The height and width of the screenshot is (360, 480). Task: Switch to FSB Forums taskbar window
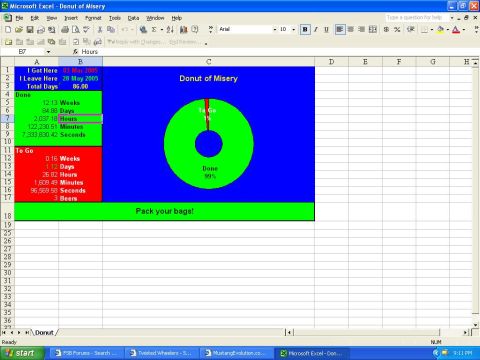(x=86, y=353)
